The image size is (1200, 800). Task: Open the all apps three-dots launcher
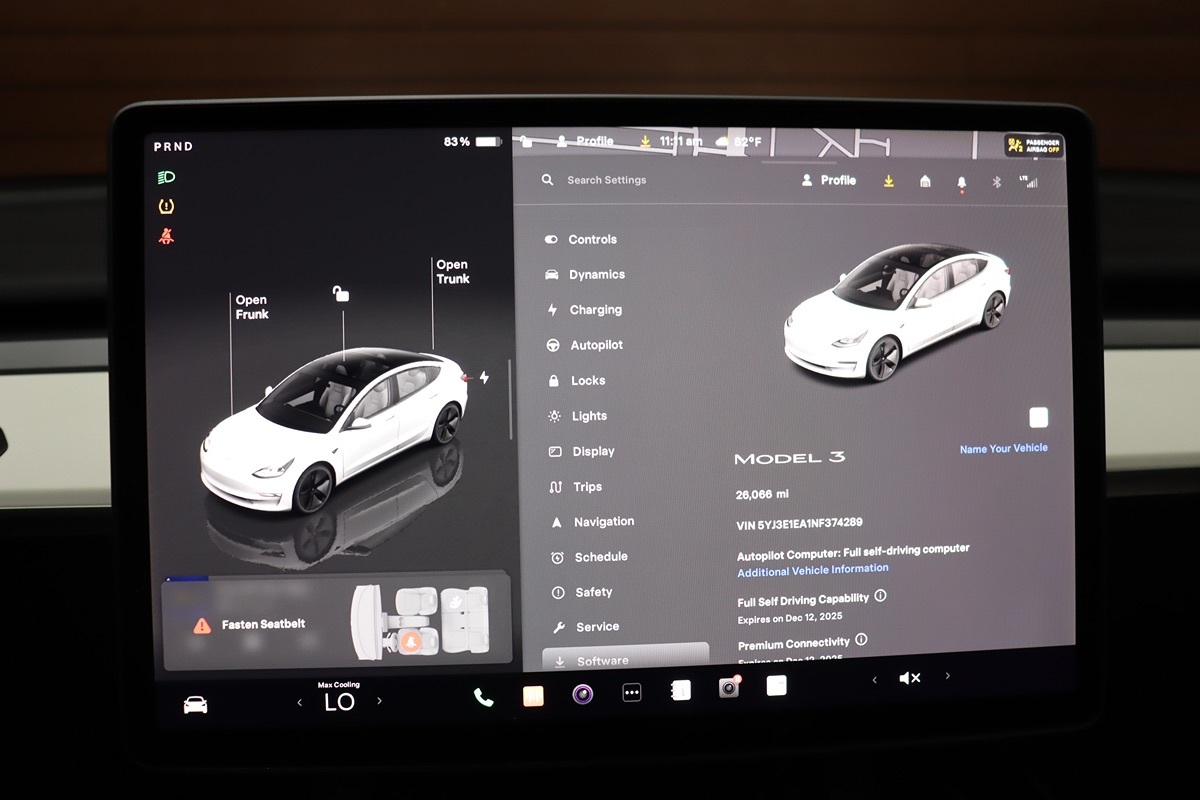tap(631, 692)
